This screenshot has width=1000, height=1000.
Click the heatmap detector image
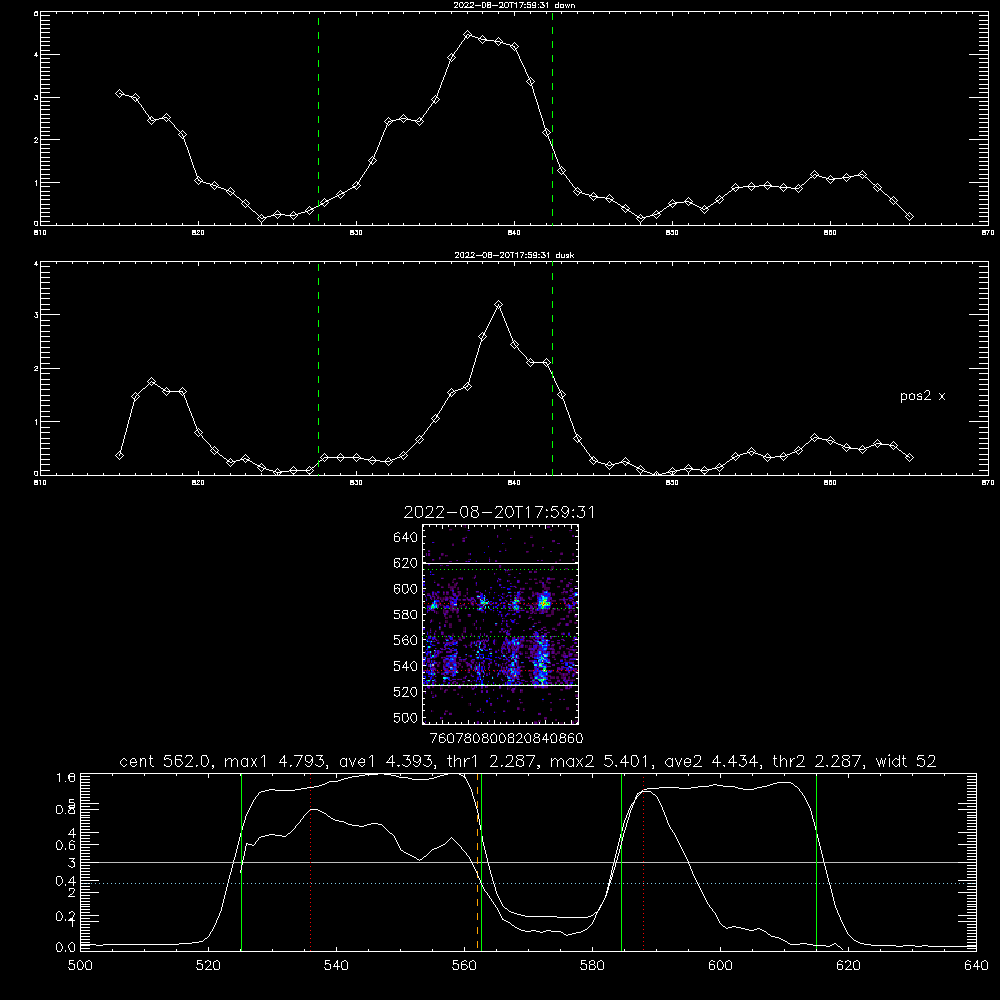500,624
